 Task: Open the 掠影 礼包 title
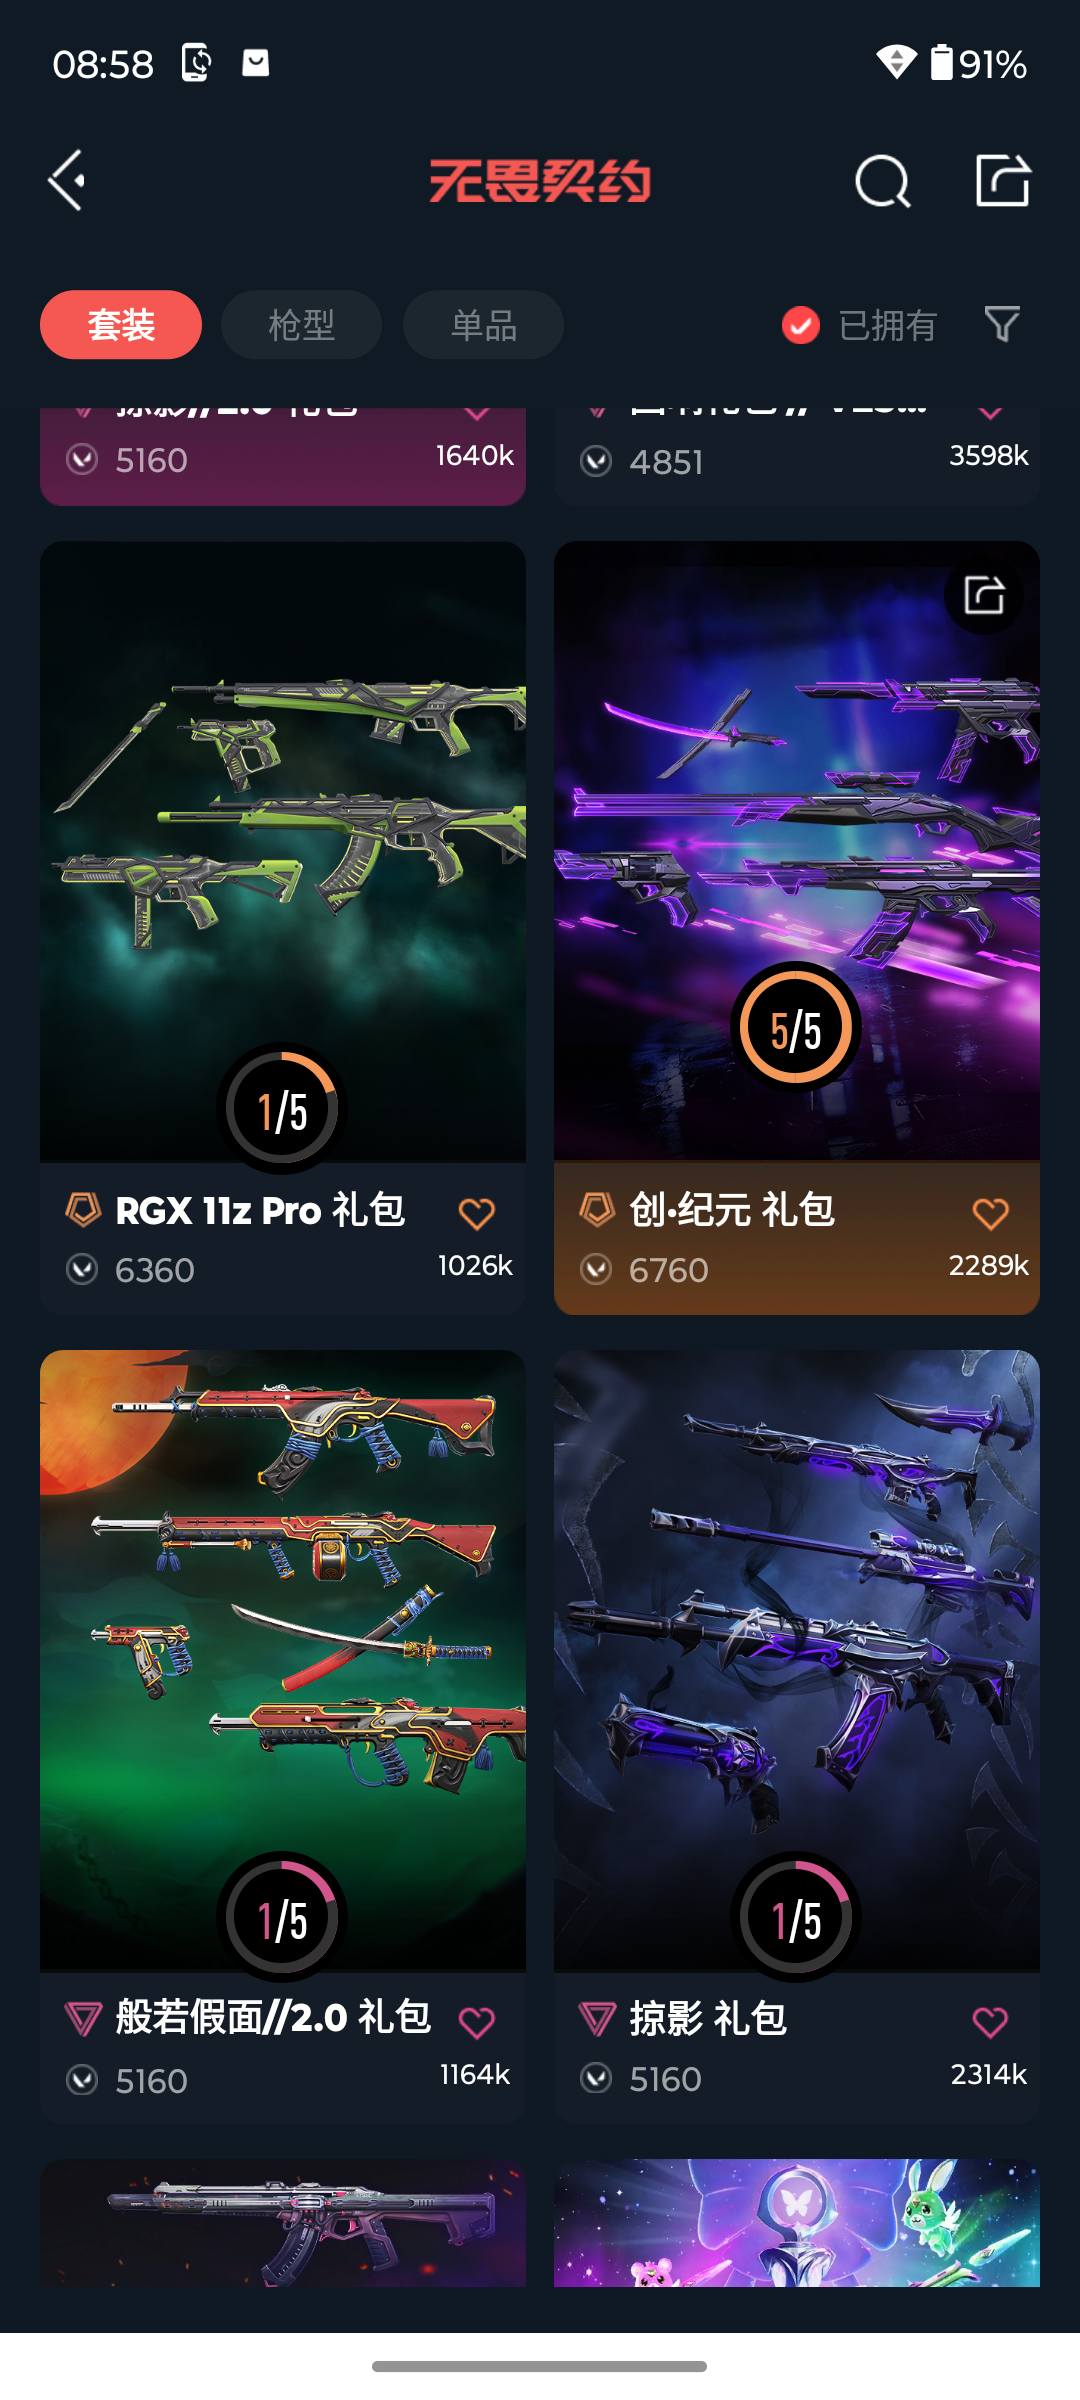pyautogui.click(x=708, y=2019)
